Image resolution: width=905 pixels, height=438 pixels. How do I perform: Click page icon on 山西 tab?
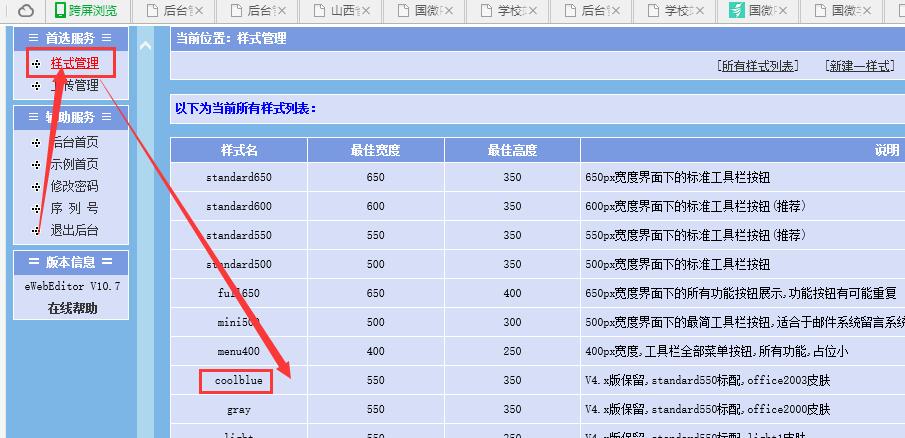pyautogui.click(x=320, y=11)
